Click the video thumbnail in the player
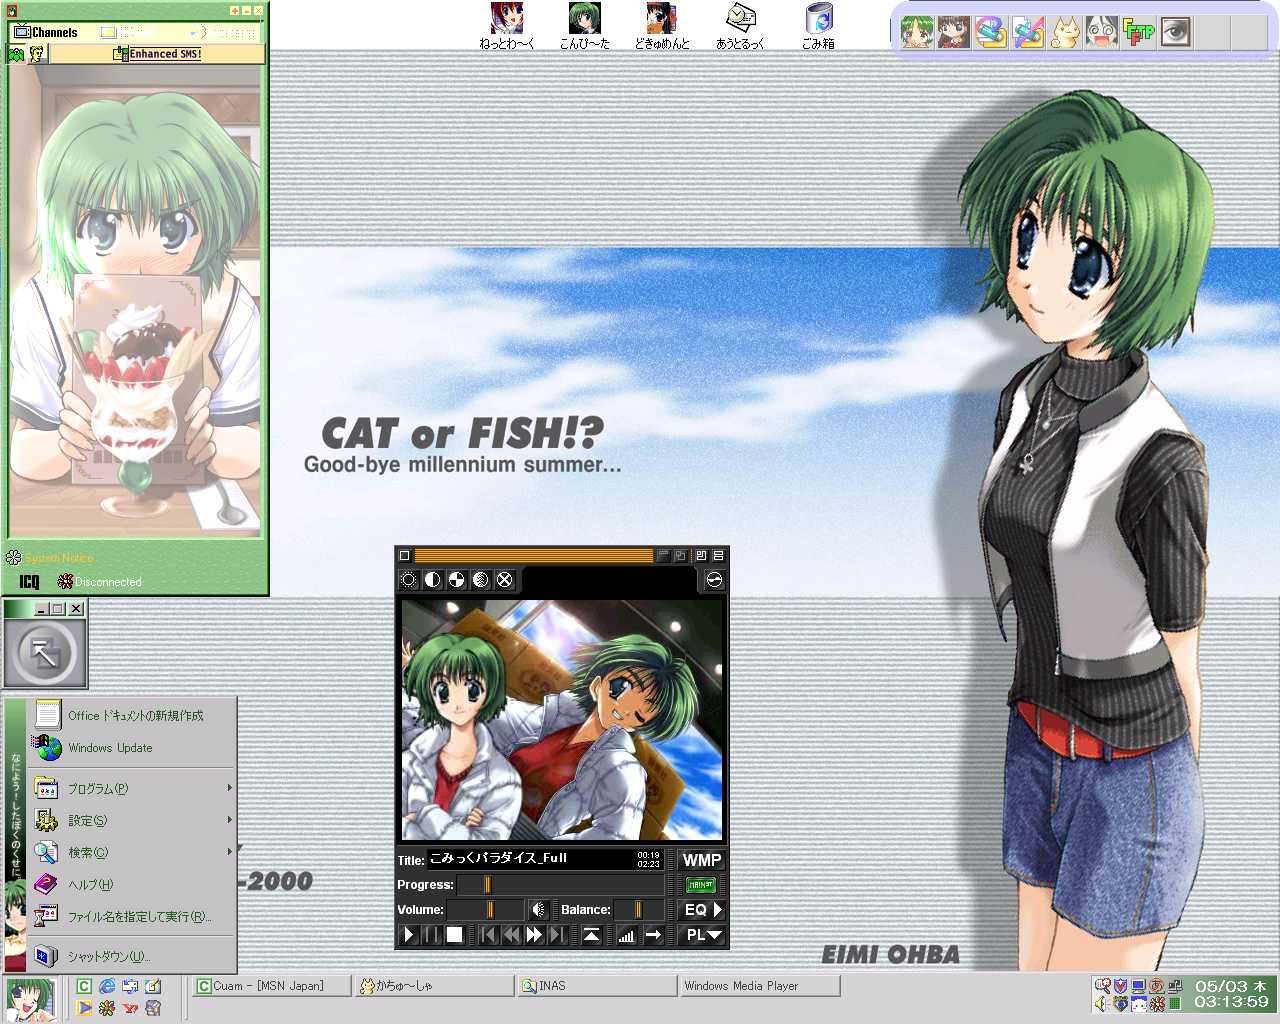This screenshot has width=1280, height=1024. tap(562, 719)
